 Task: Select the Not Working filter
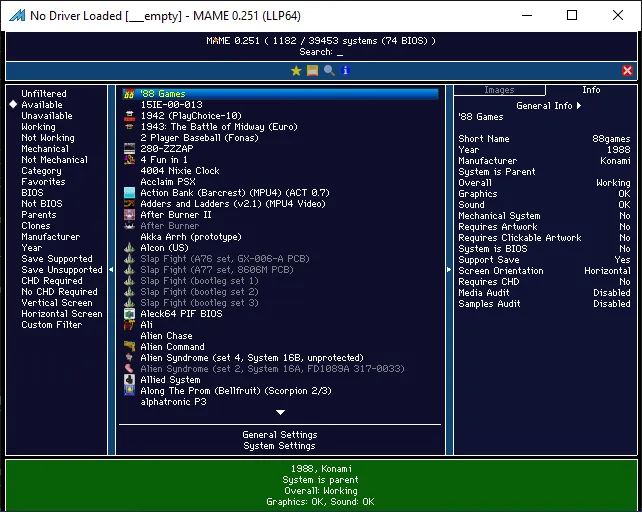click(48, 138)
